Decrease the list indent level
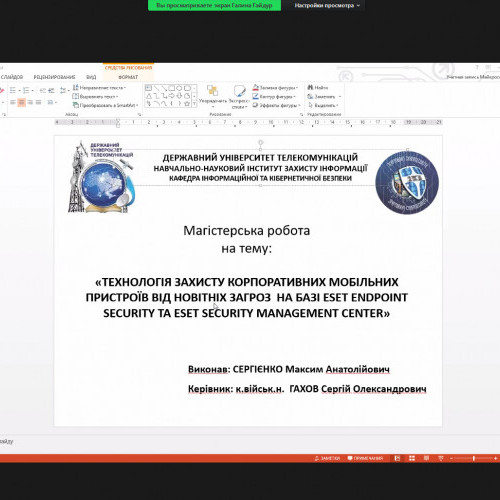This screenshot has width=500, height=500. pyautogui.click(x=42, y=90)
